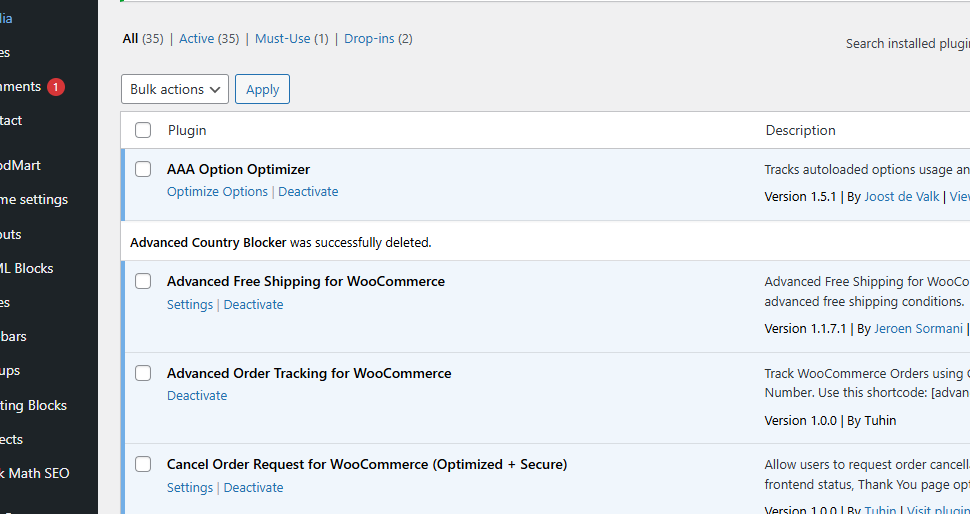Image resolution: width=970 pixels, height=514 pixels.
Task: Click the Advanced Order Tracking for WooCommerce title
Action: click(309, 373)
